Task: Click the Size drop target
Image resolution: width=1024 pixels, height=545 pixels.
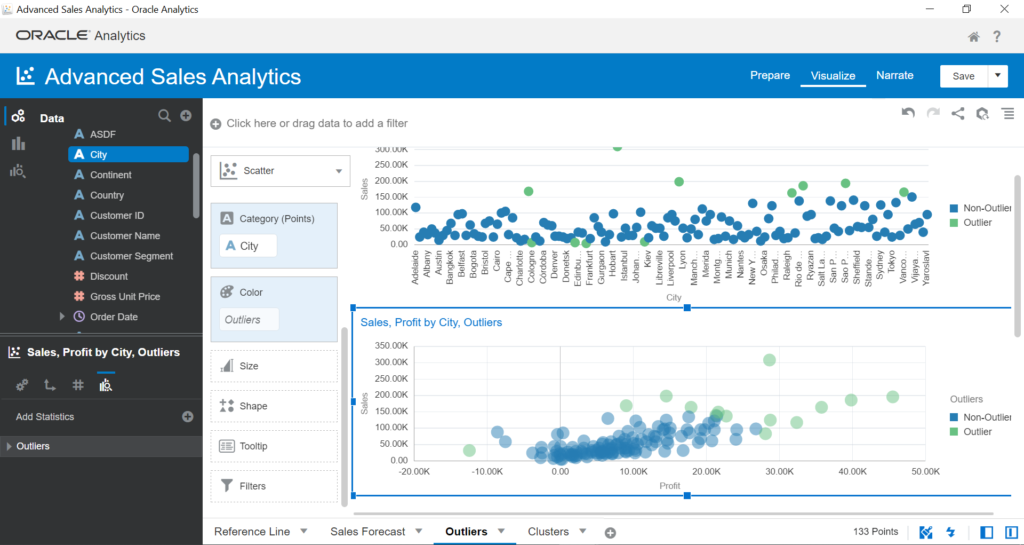Action: pyautogui.click(x=274, y=366)
